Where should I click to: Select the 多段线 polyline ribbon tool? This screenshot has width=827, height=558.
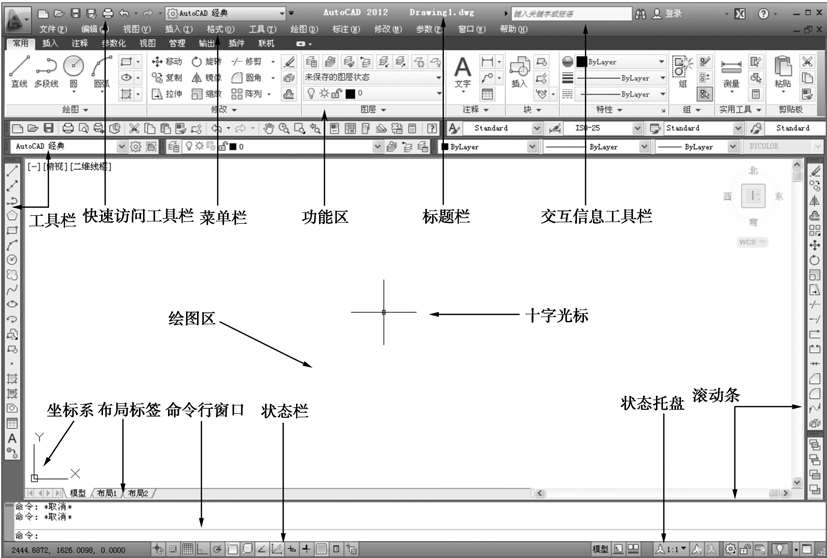point(46,72)
